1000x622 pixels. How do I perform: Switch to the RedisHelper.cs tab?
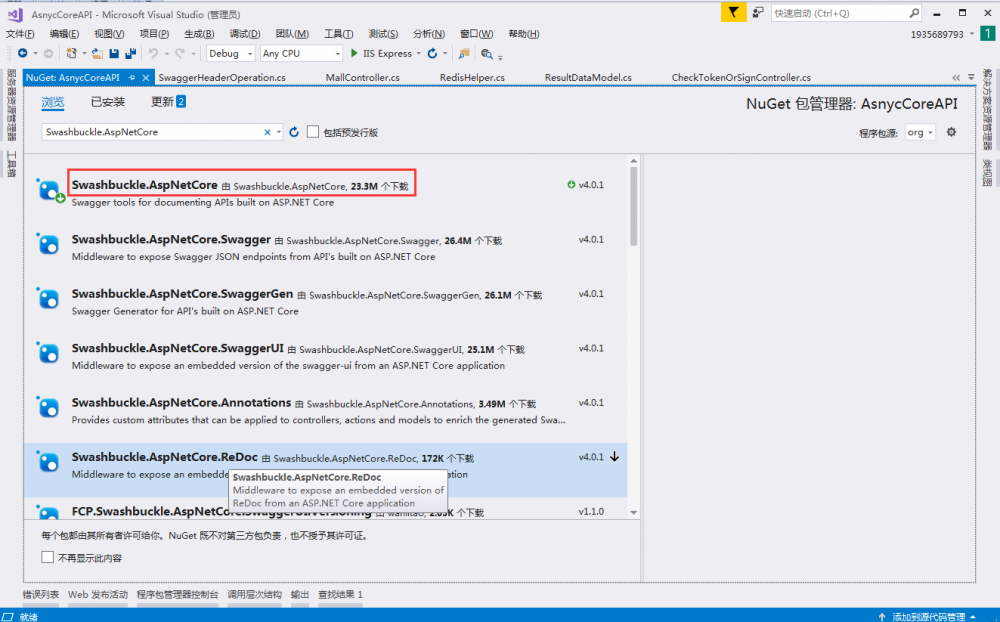coord(472,78)
